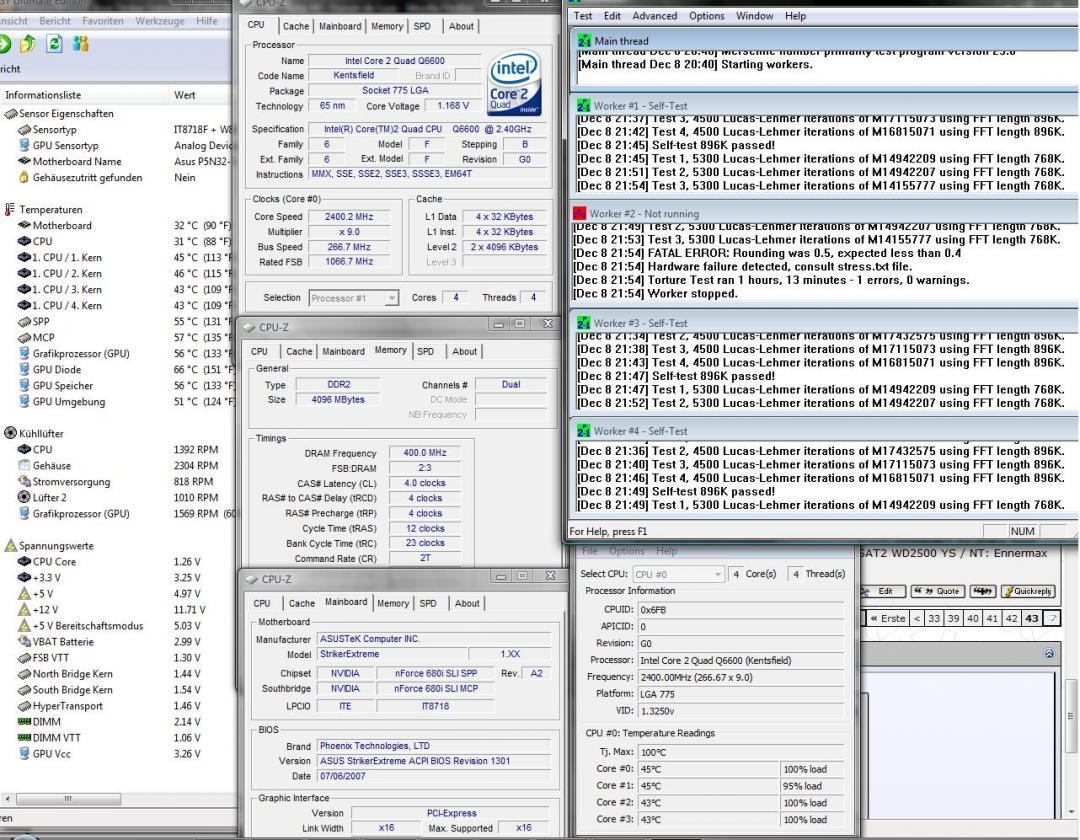1080x840 pixels.
Task: Click the Motherboard Name chip icon
Action: pyautogui.click(x=24, y=161)
